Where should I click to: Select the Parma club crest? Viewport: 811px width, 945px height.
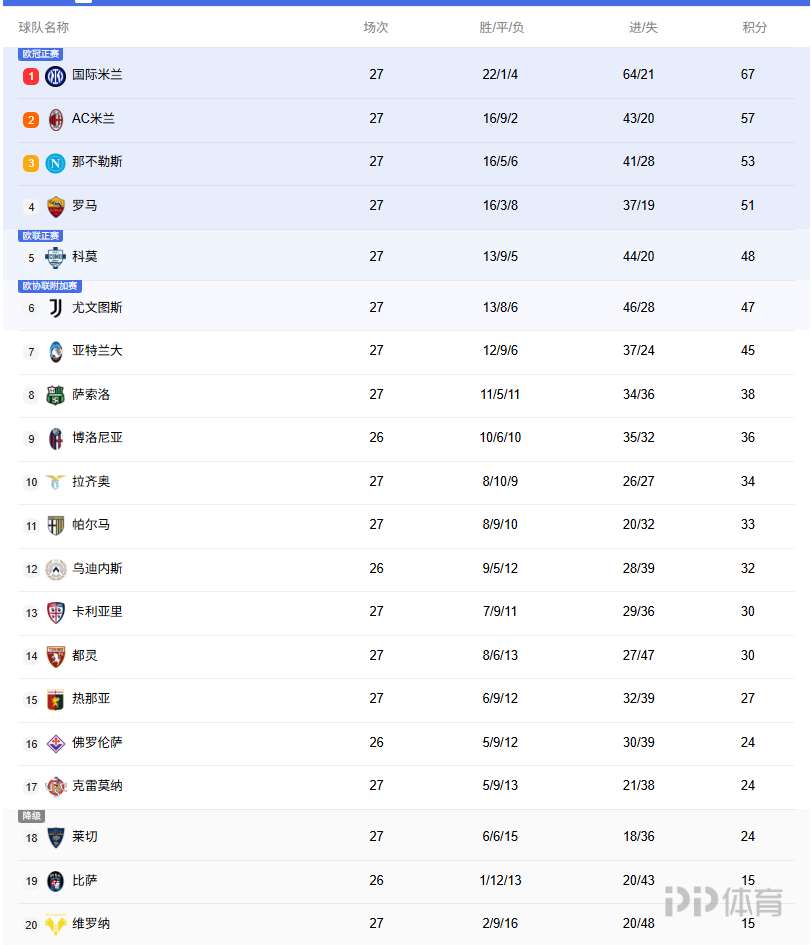(x=56, y=525)
